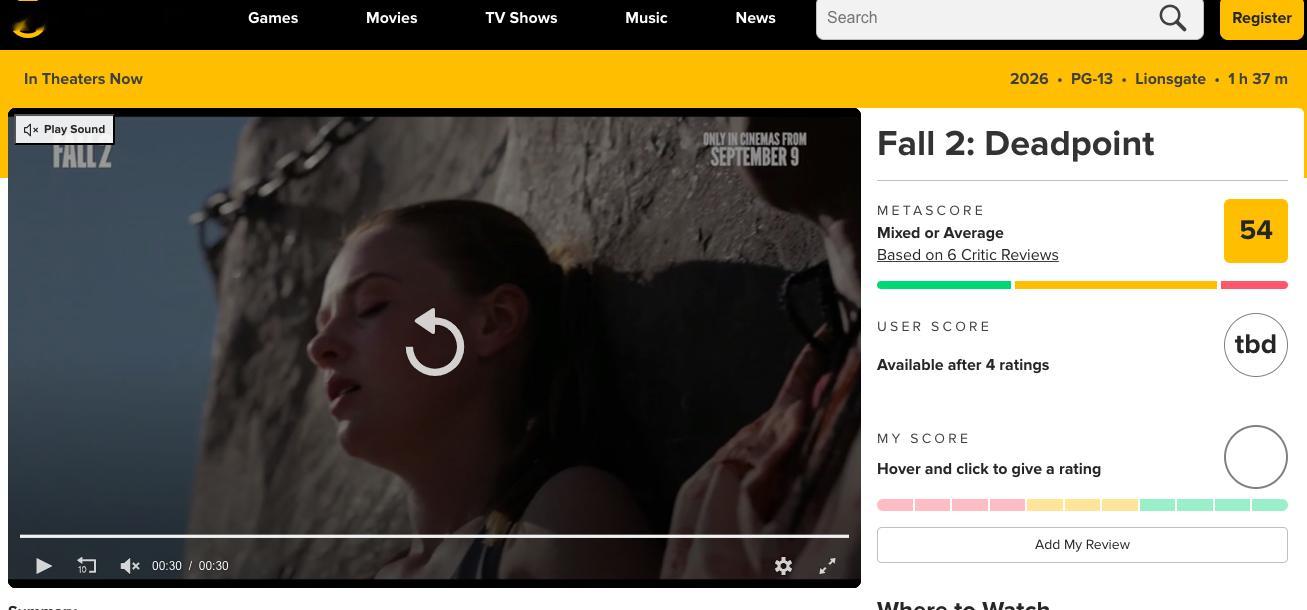Screen dimensions: 1307x610
Task: Click the Metacritic logo icon
Action: (28, 18)
